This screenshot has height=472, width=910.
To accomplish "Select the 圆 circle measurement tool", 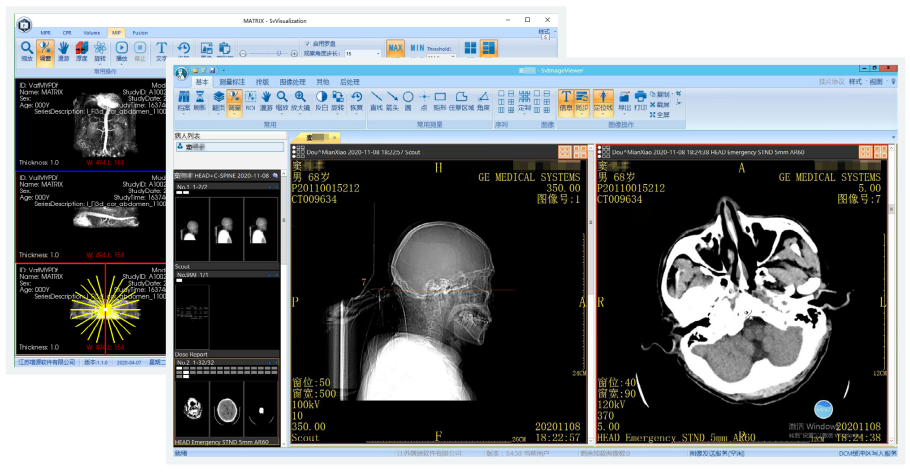I will (408, 100).
